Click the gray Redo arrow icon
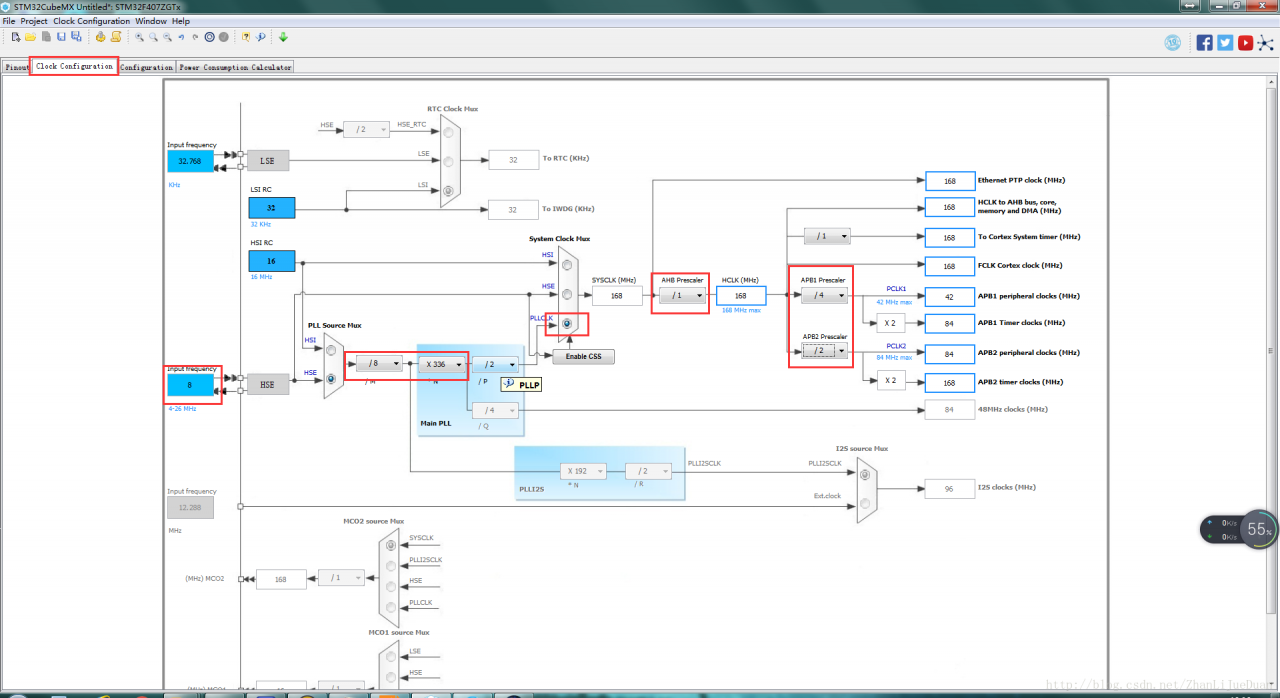 [195, 37]
